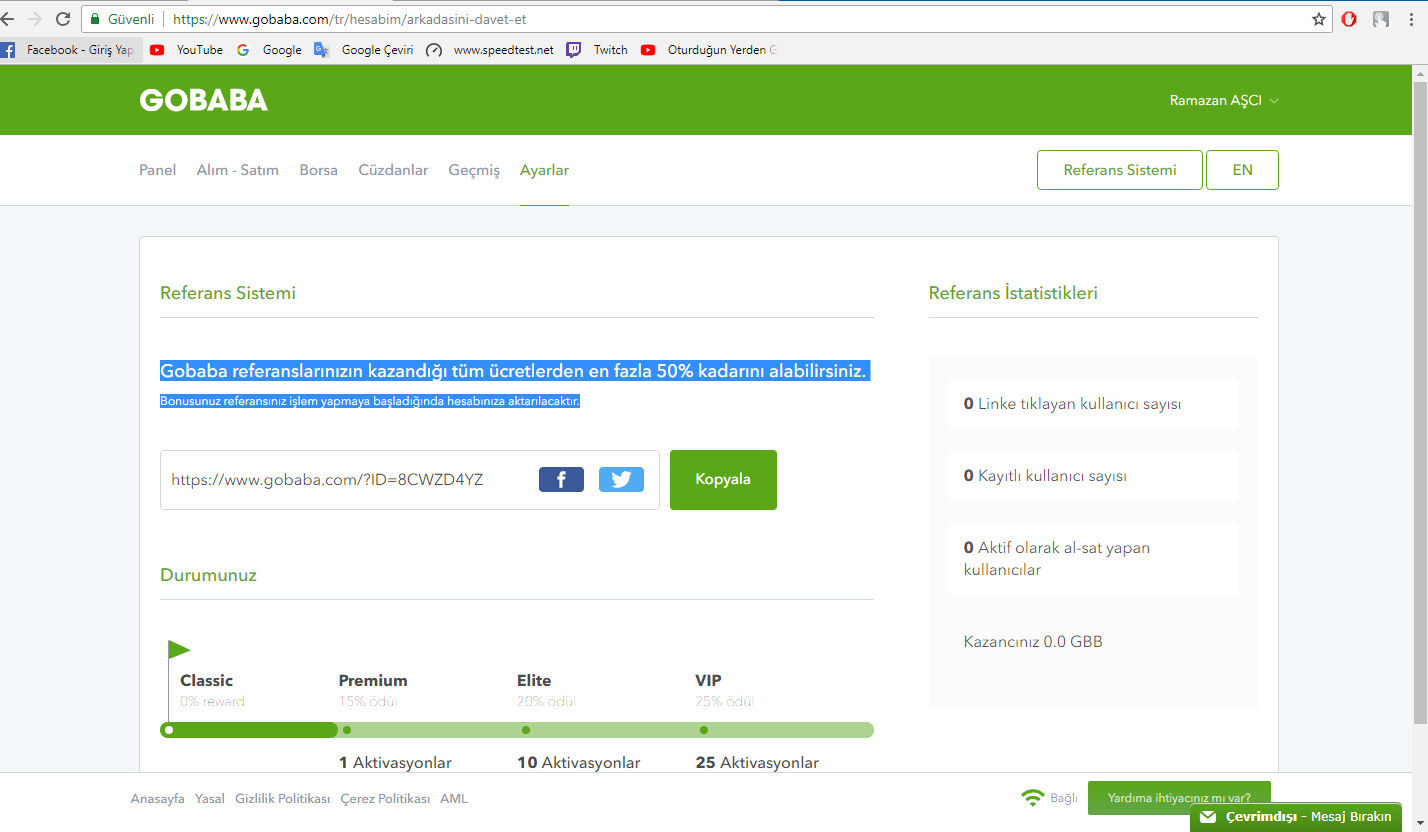Open Cüzdanlar tab
Image resolution: width=1428 pixels, height=832 pixels.
pos(394,170)
